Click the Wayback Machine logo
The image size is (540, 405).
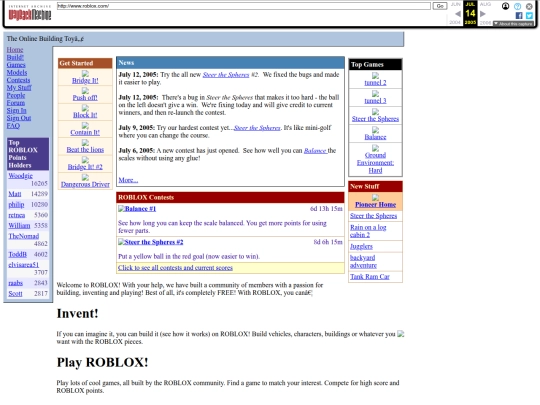pyautogui.click(x=30, y=13)
